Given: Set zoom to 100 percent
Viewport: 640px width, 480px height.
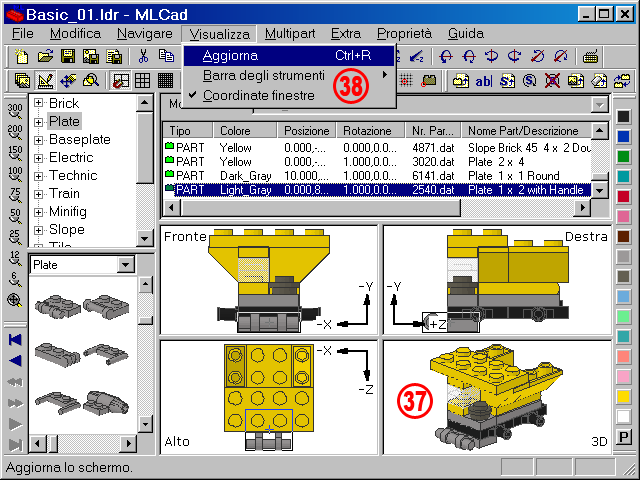Looking at the screenshot, I should coord(15,174).
